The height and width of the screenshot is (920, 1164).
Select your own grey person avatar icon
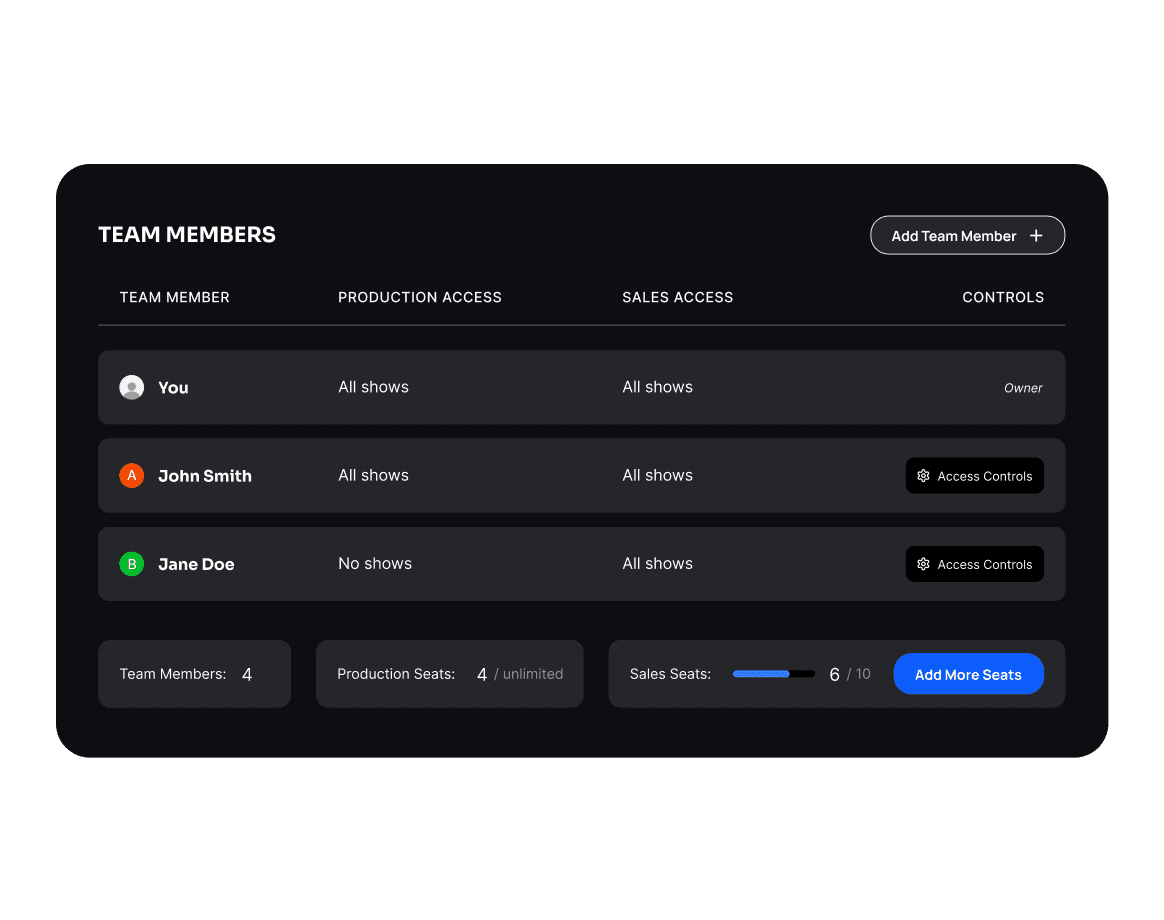pos(131,387)
